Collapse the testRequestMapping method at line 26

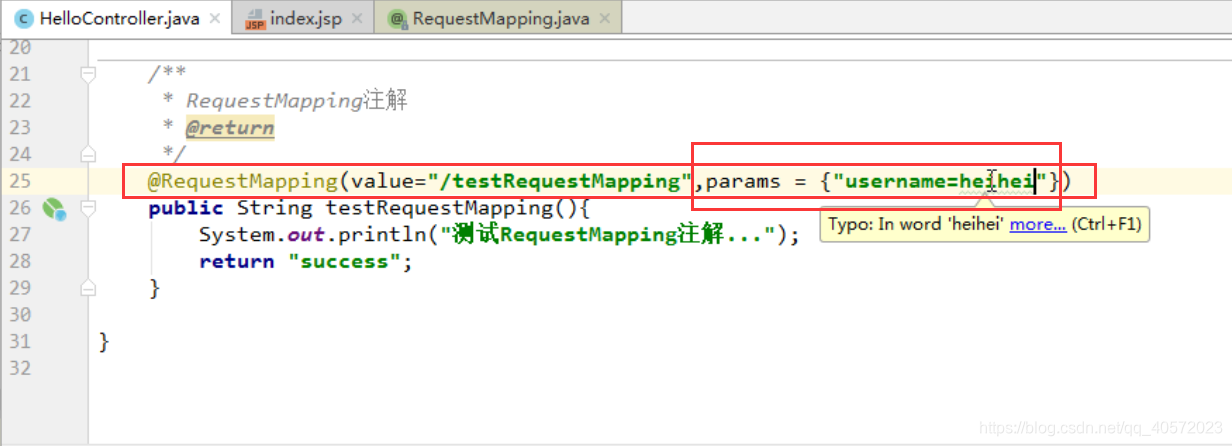coord(88,208)
